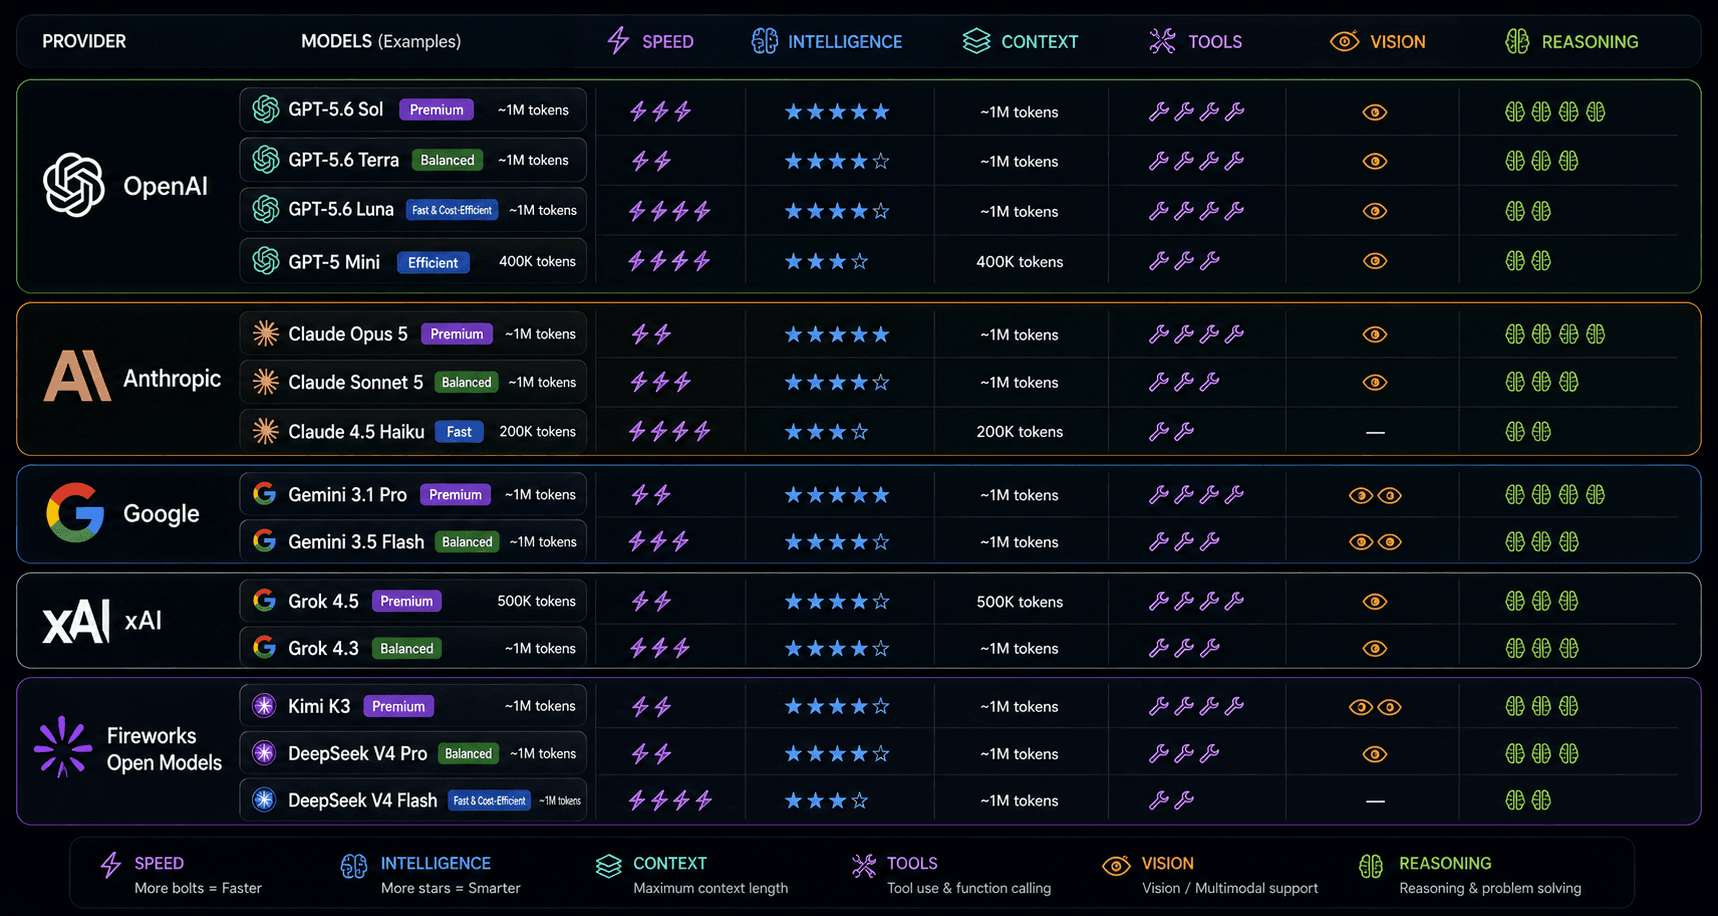Viewport: 1718px width, 916px height.
Task: Click the large OpenAI provider logo
Action: (x=74, y=185)
